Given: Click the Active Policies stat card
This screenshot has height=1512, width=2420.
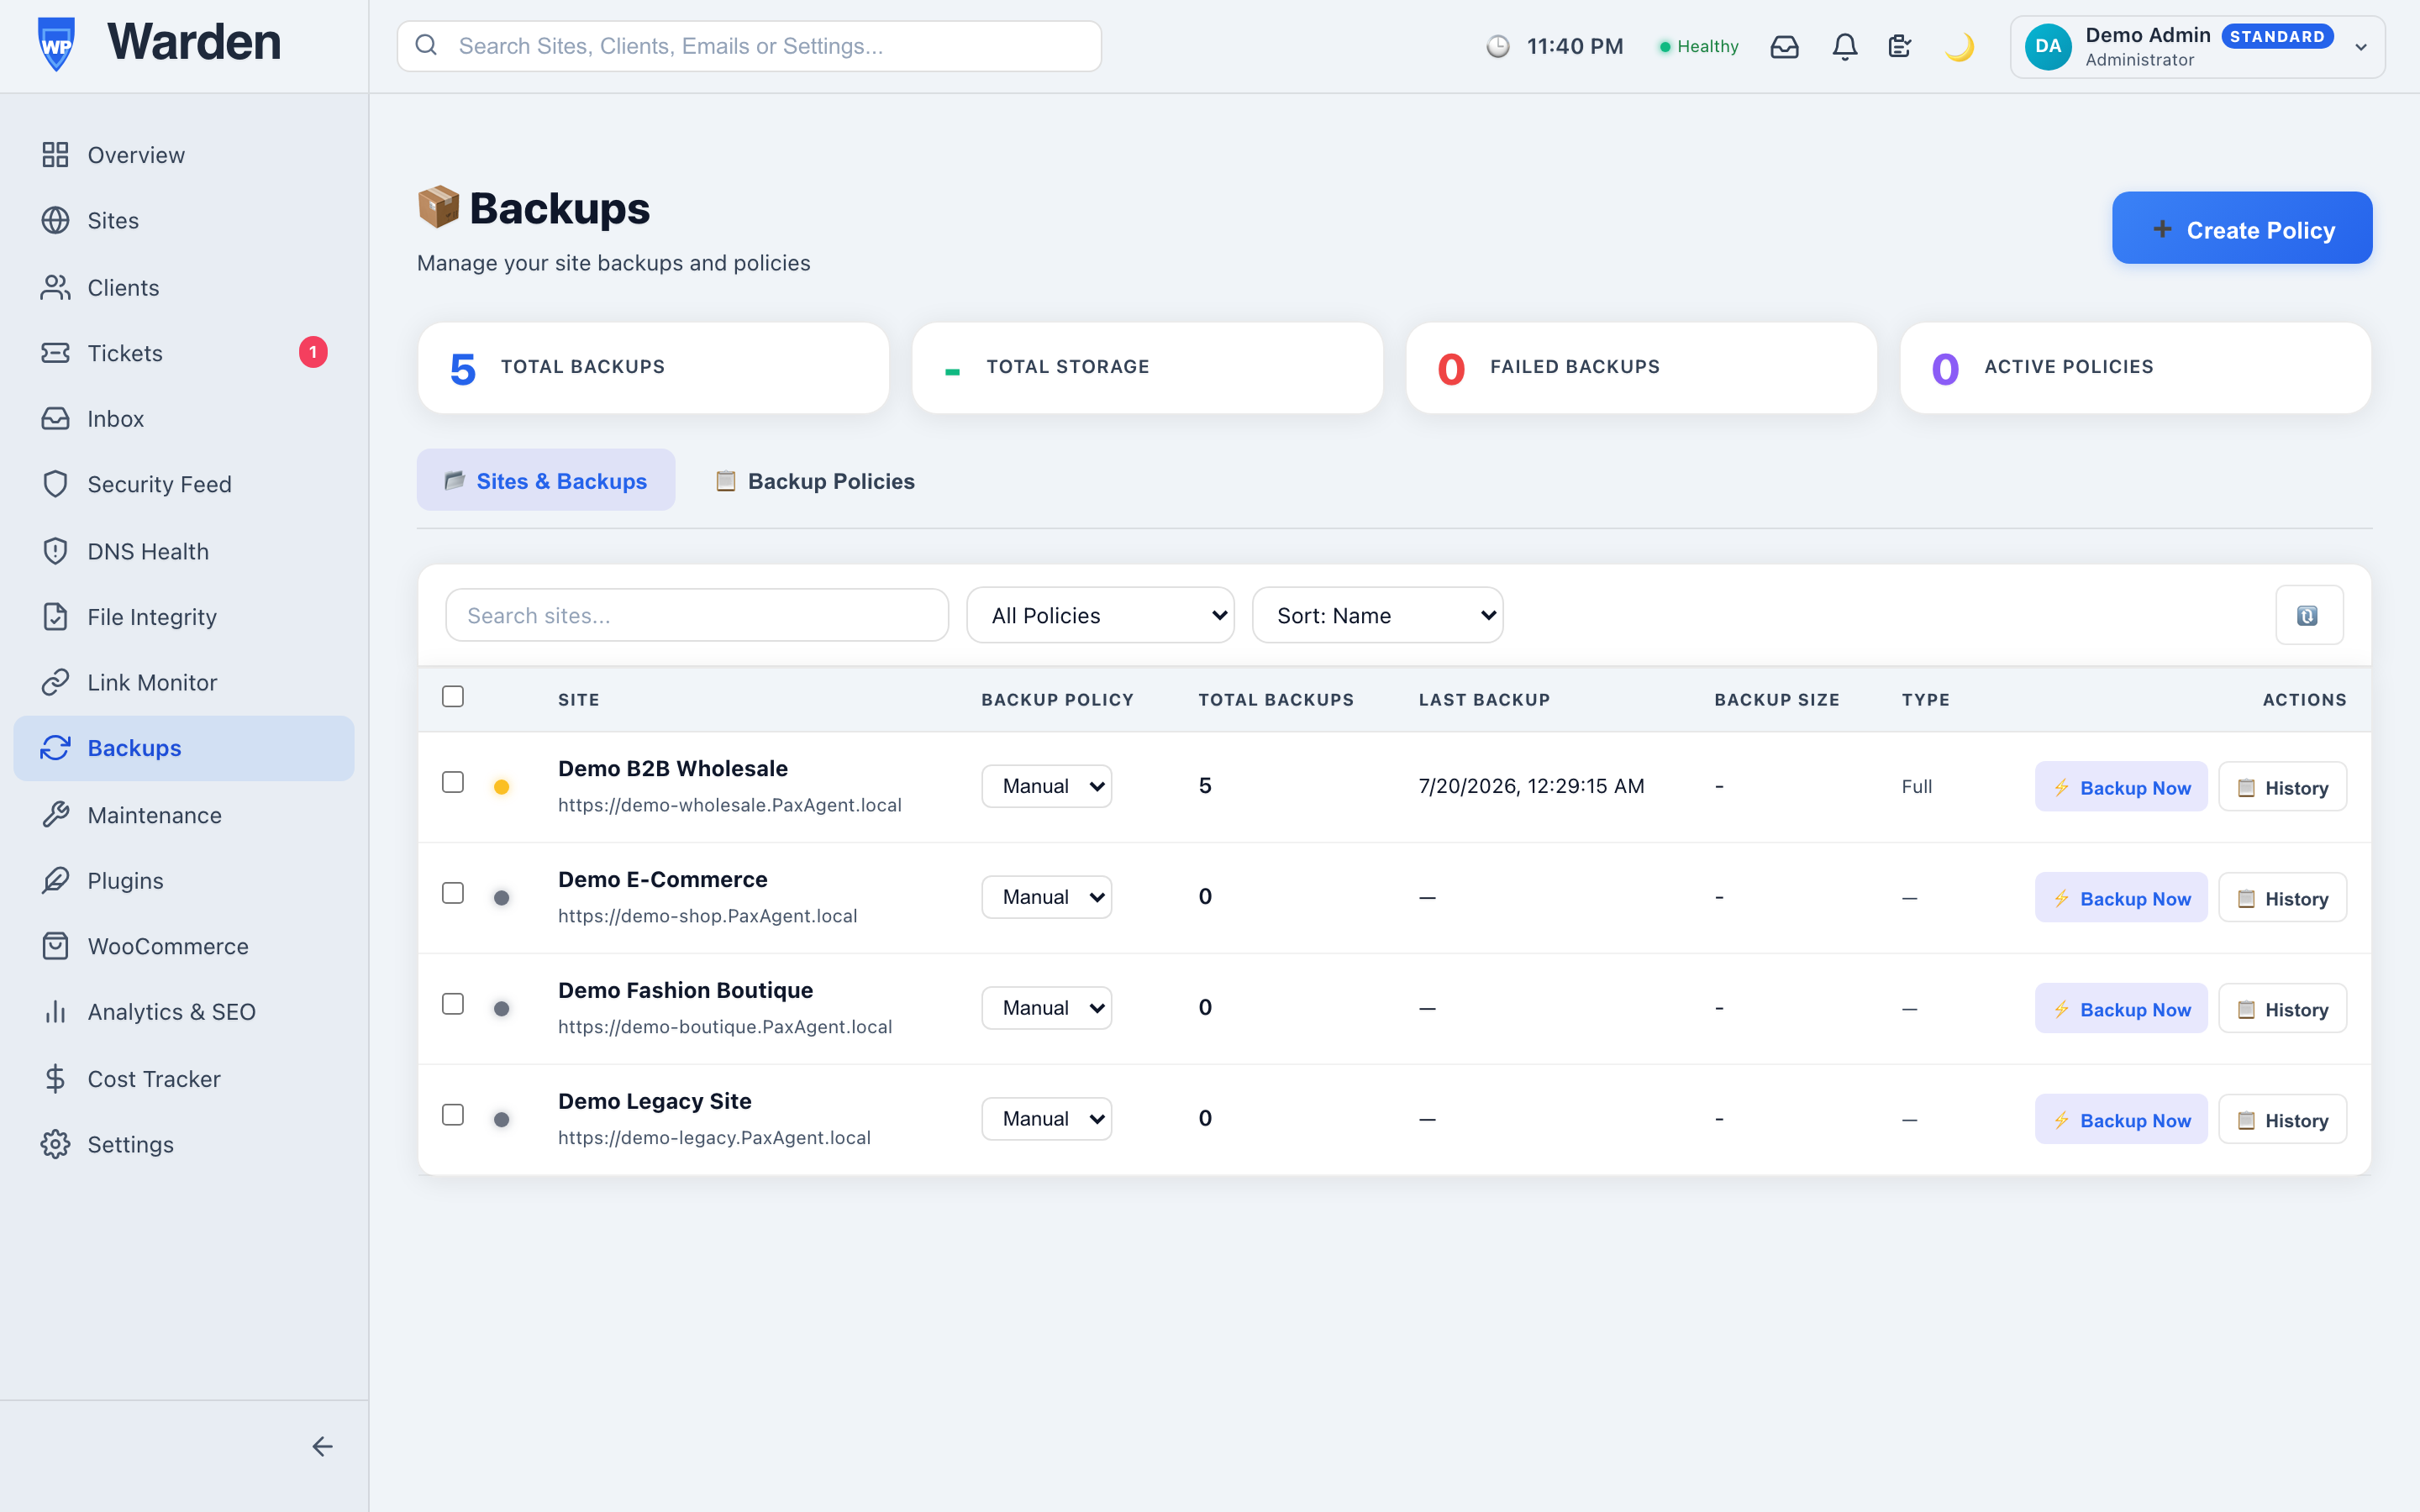Looking at the screenshot, I should pyautogui.click(x=2135, y=367).
